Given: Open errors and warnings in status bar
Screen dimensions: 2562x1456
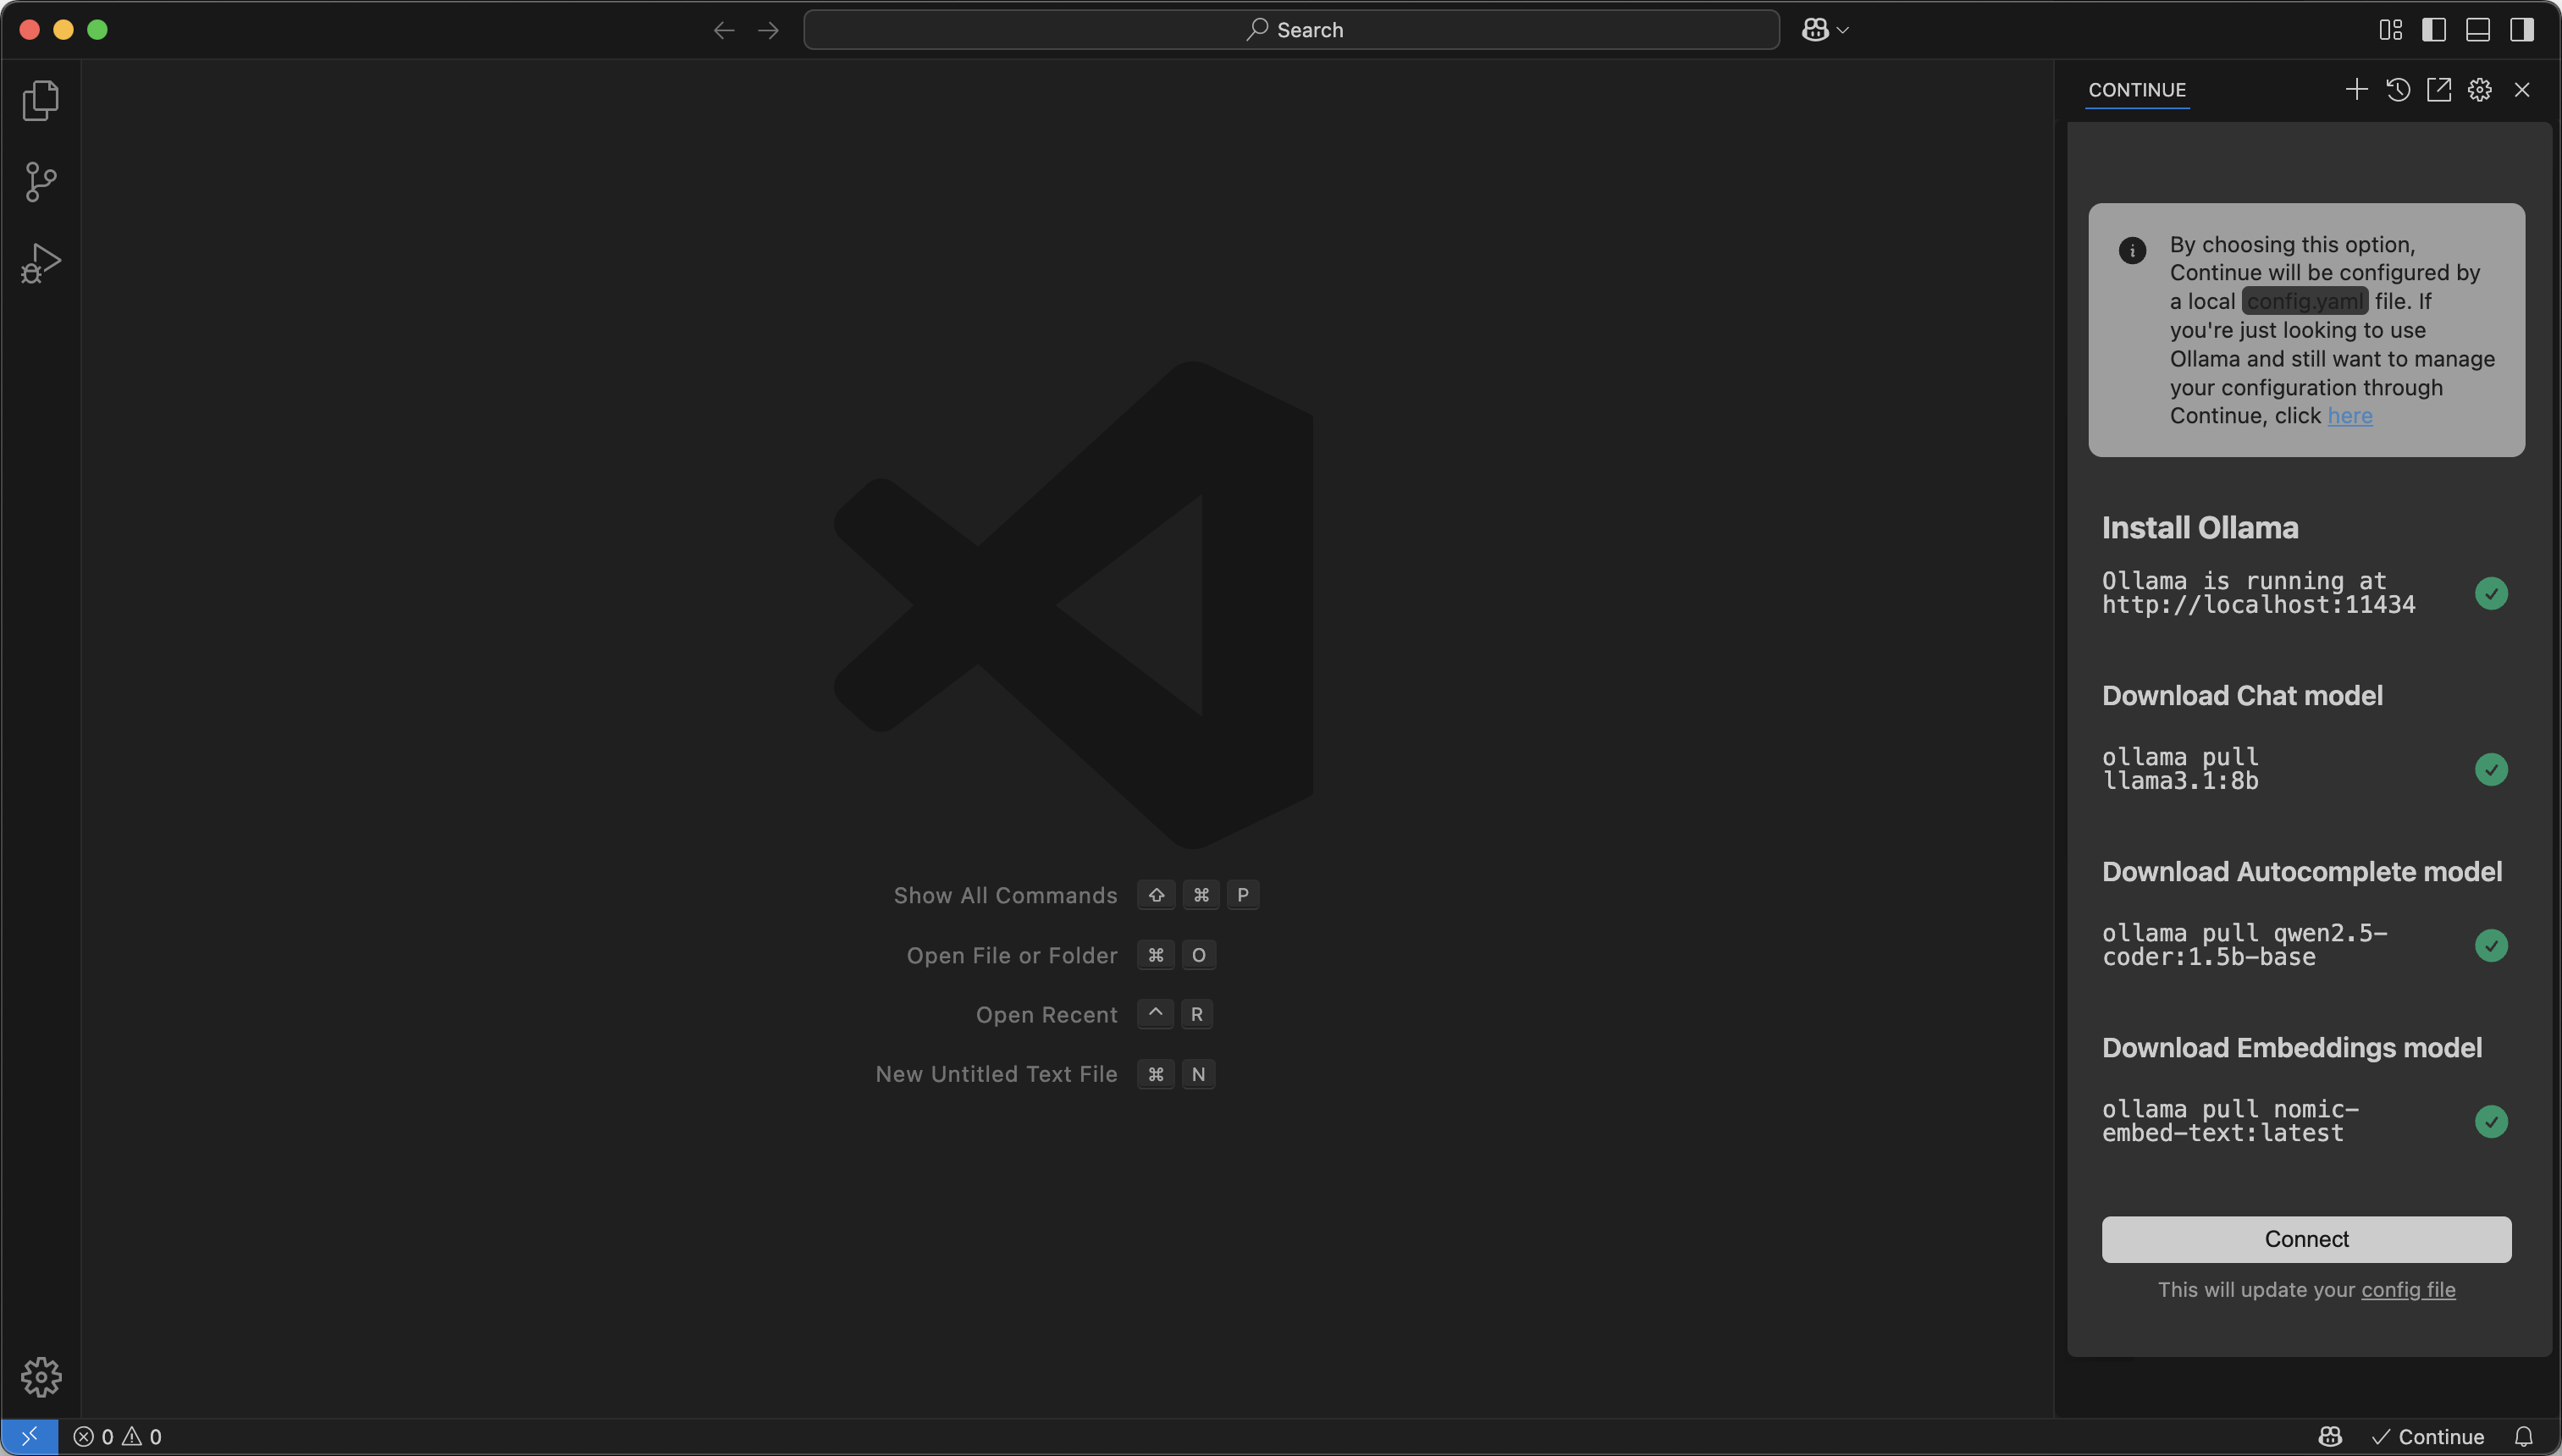Looking at the screenshot, I should coord(117,1437).
